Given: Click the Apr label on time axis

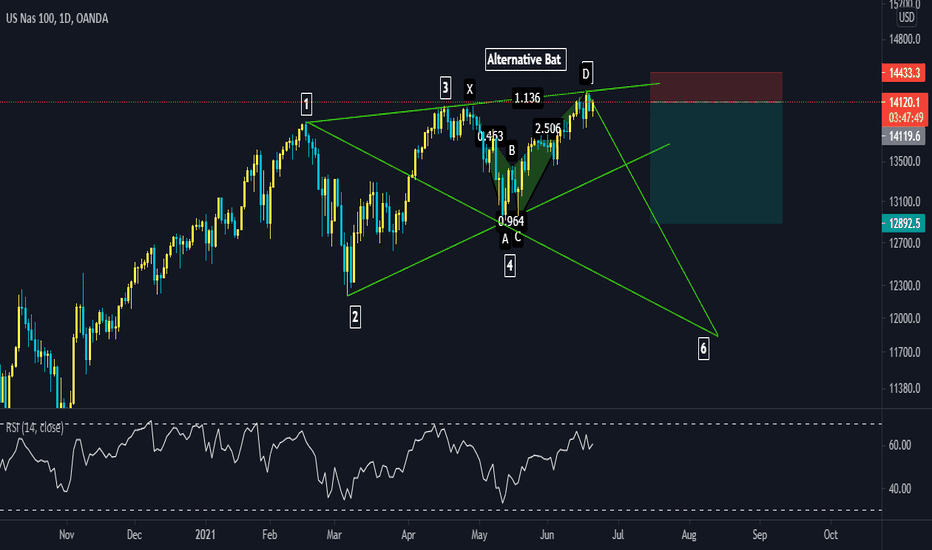Looking at the screenshot, I should [x=408, y=535].
